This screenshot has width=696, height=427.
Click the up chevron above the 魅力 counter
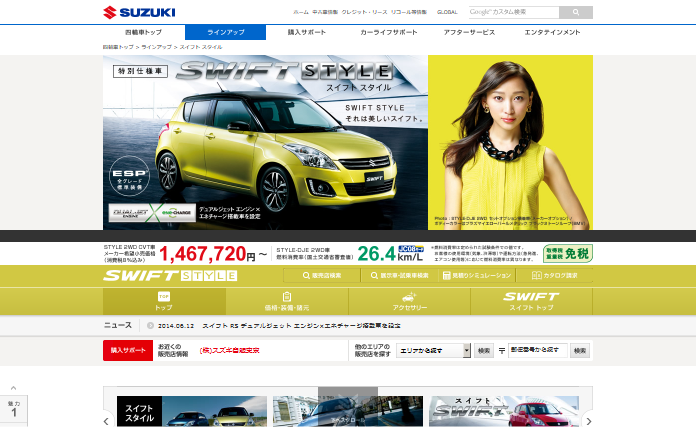[13, 388]
